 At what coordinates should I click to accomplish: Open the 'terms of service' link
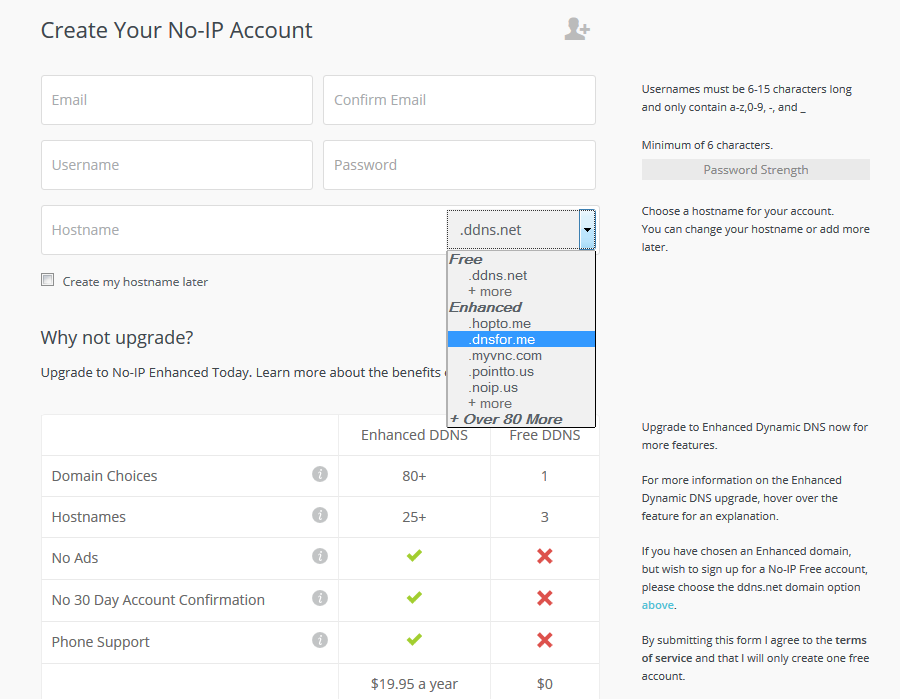754,649
